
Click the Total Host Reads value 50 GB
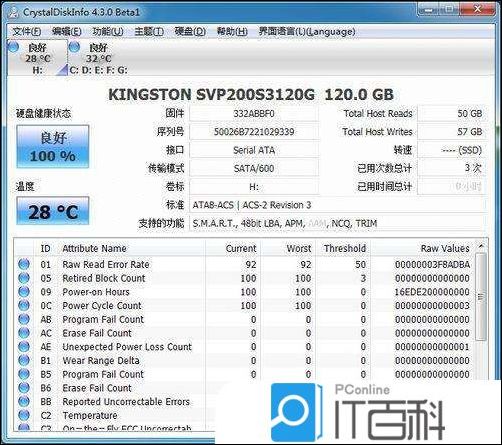(x=451, y=114)
